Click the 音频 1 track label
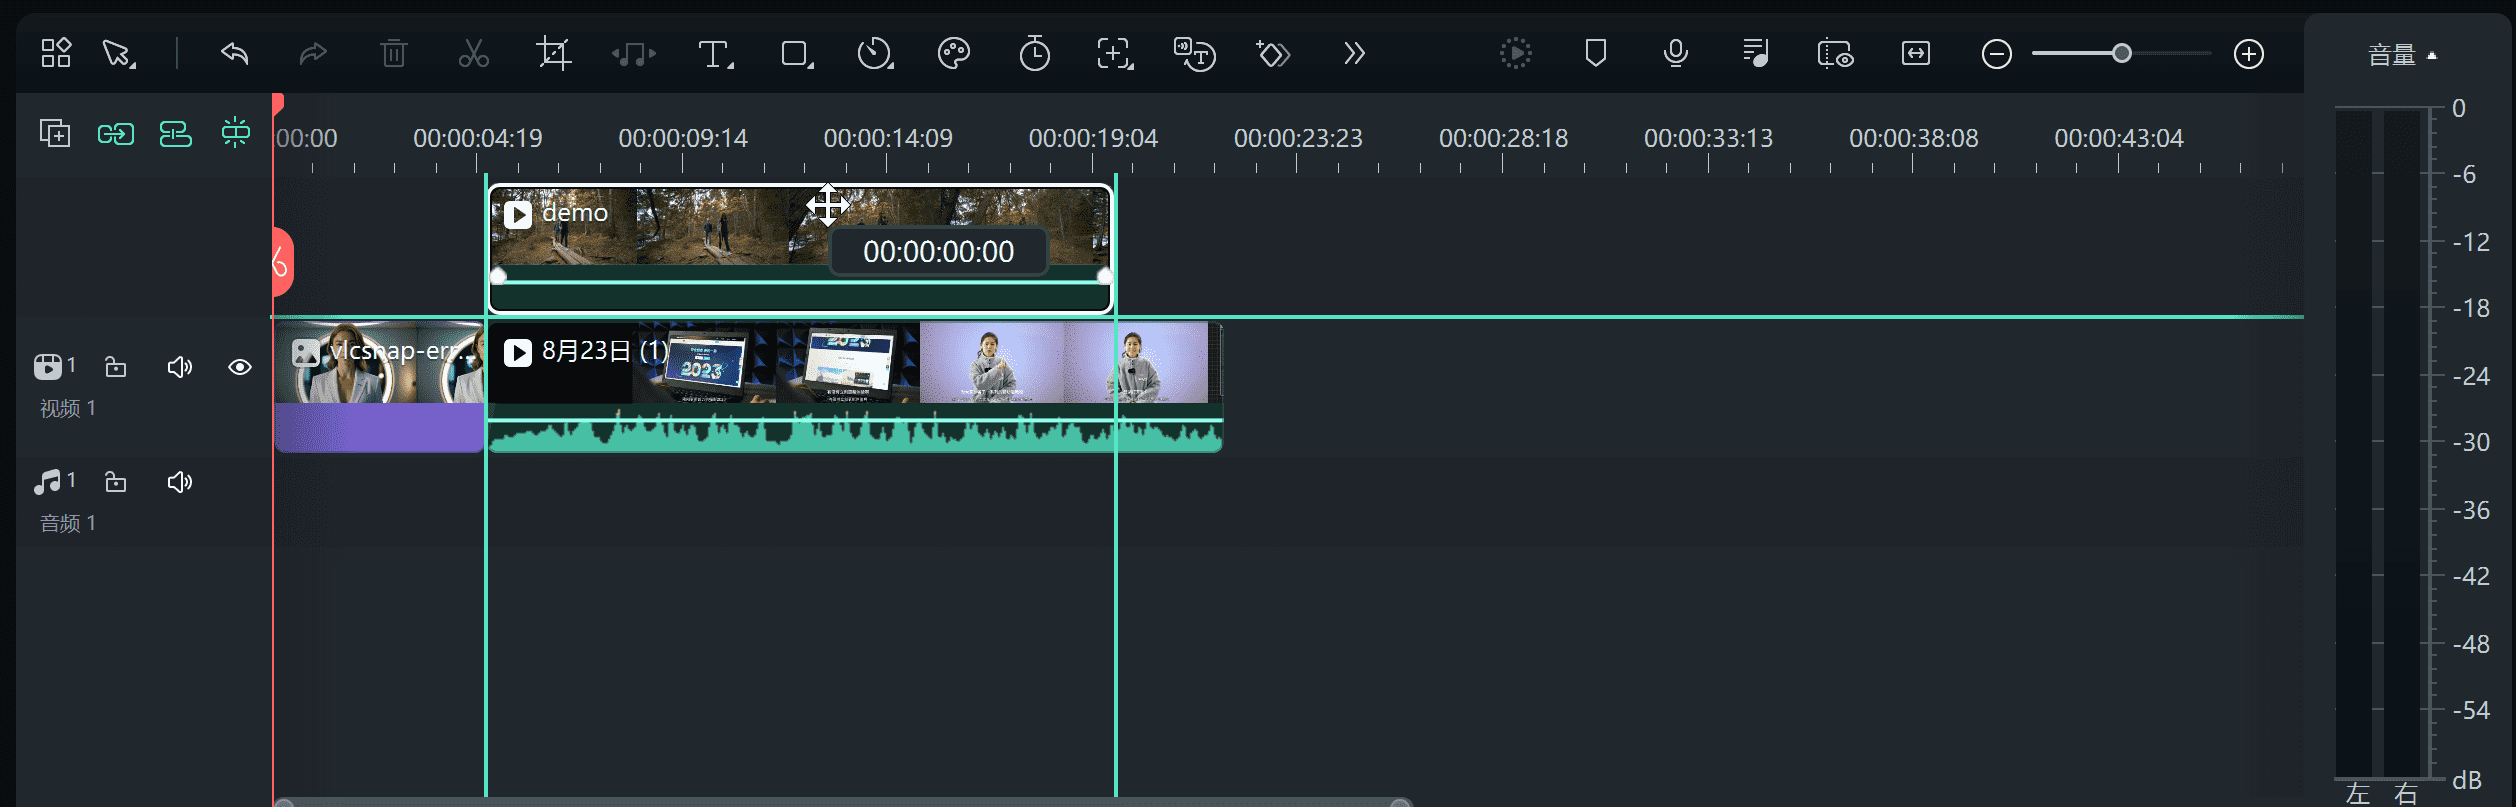This screenshot has width=2516, height=807. click(x=67, y=523)
